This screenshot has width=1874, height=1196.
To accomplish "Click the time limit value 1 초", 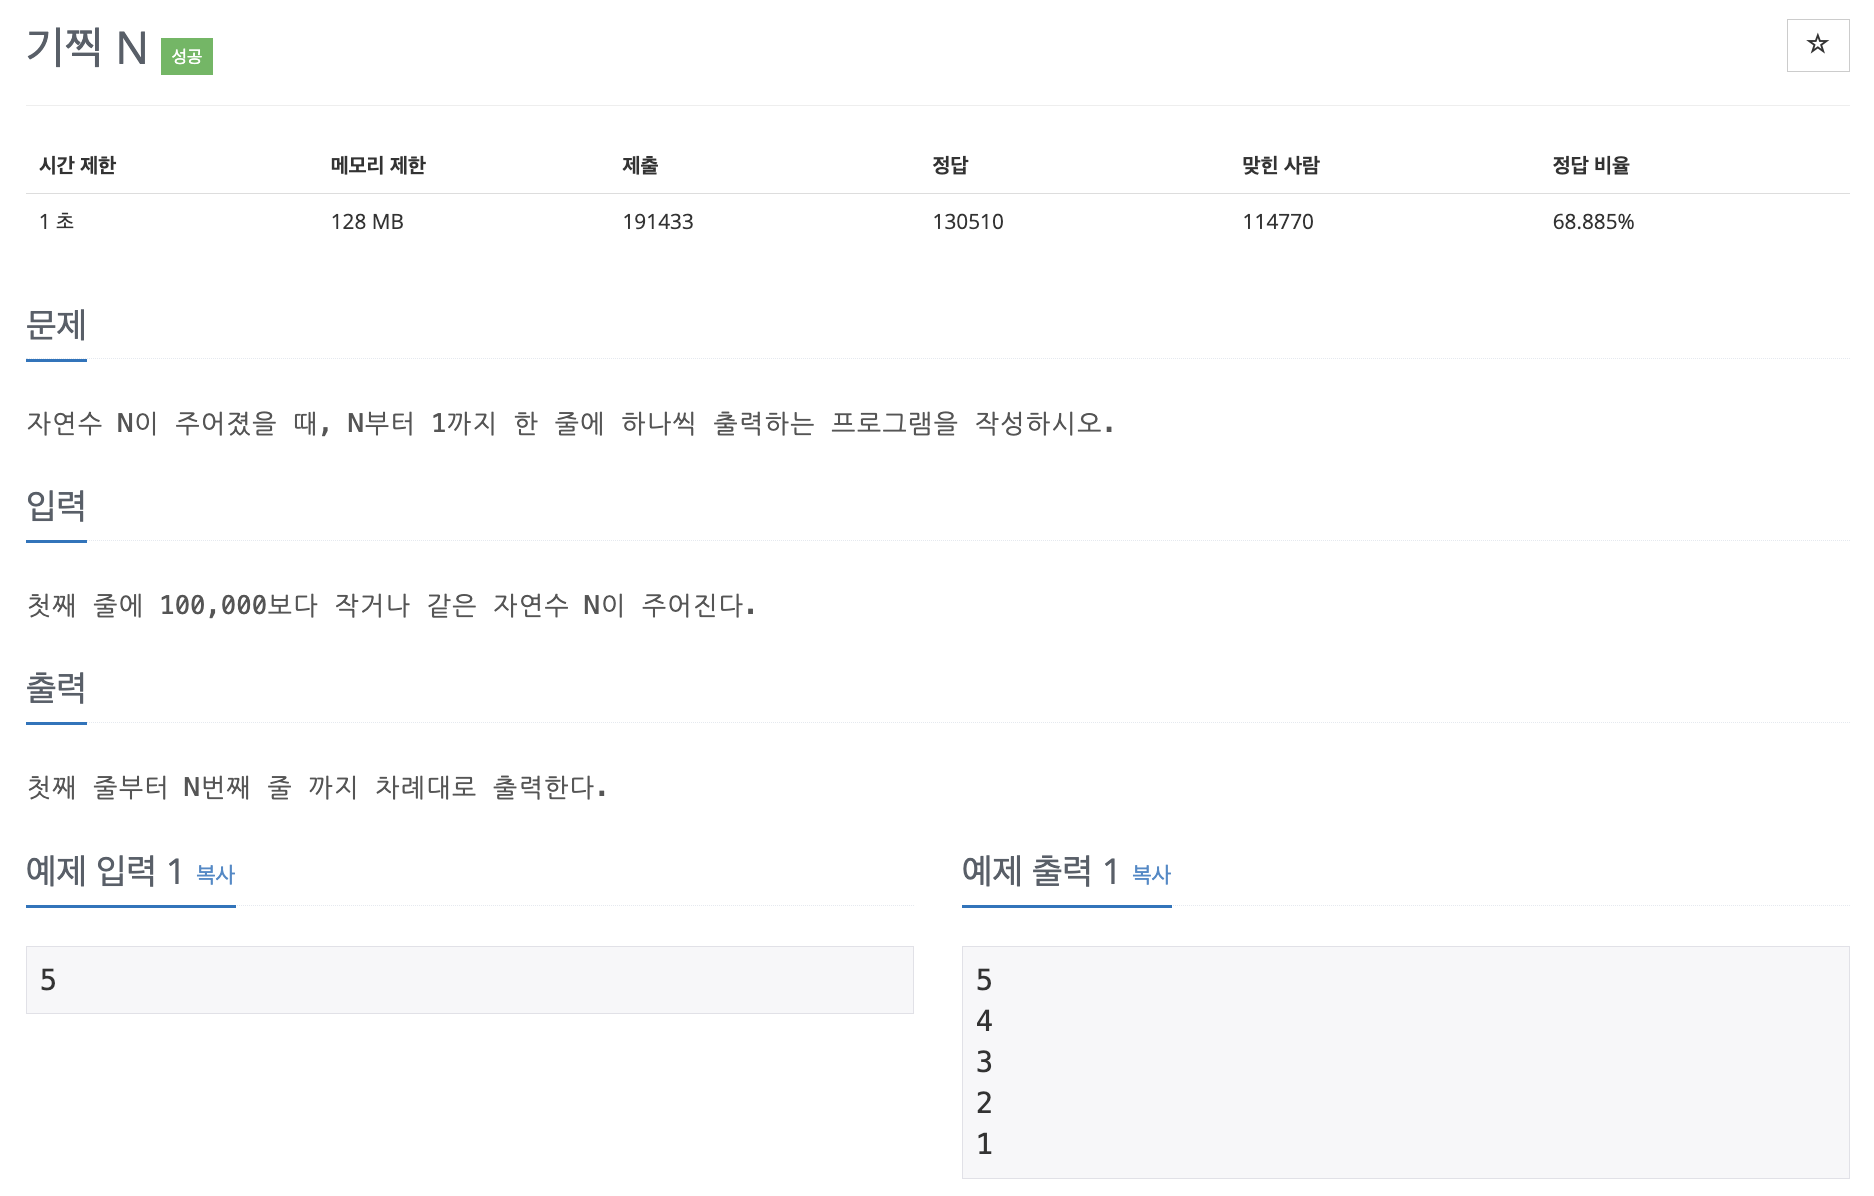I will [57, 221].
